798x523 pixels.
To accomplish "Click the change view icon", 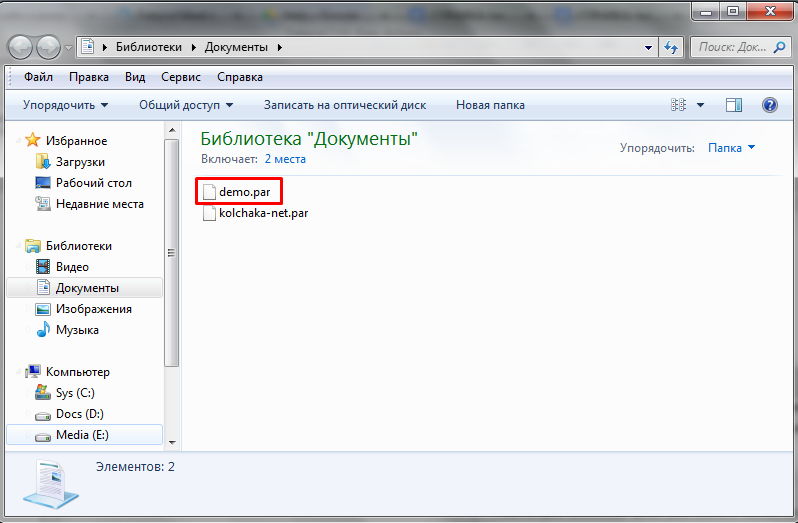I will (x=678, y=105).
